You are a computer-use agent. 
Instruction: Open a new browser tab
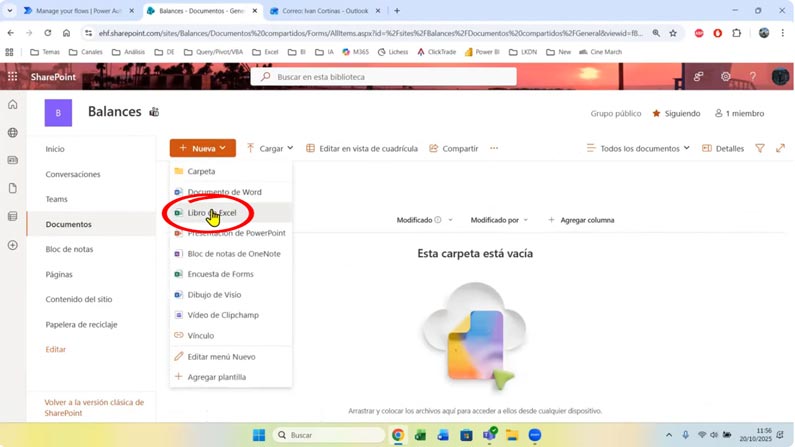pyautogui.click(x=397, y=11)
